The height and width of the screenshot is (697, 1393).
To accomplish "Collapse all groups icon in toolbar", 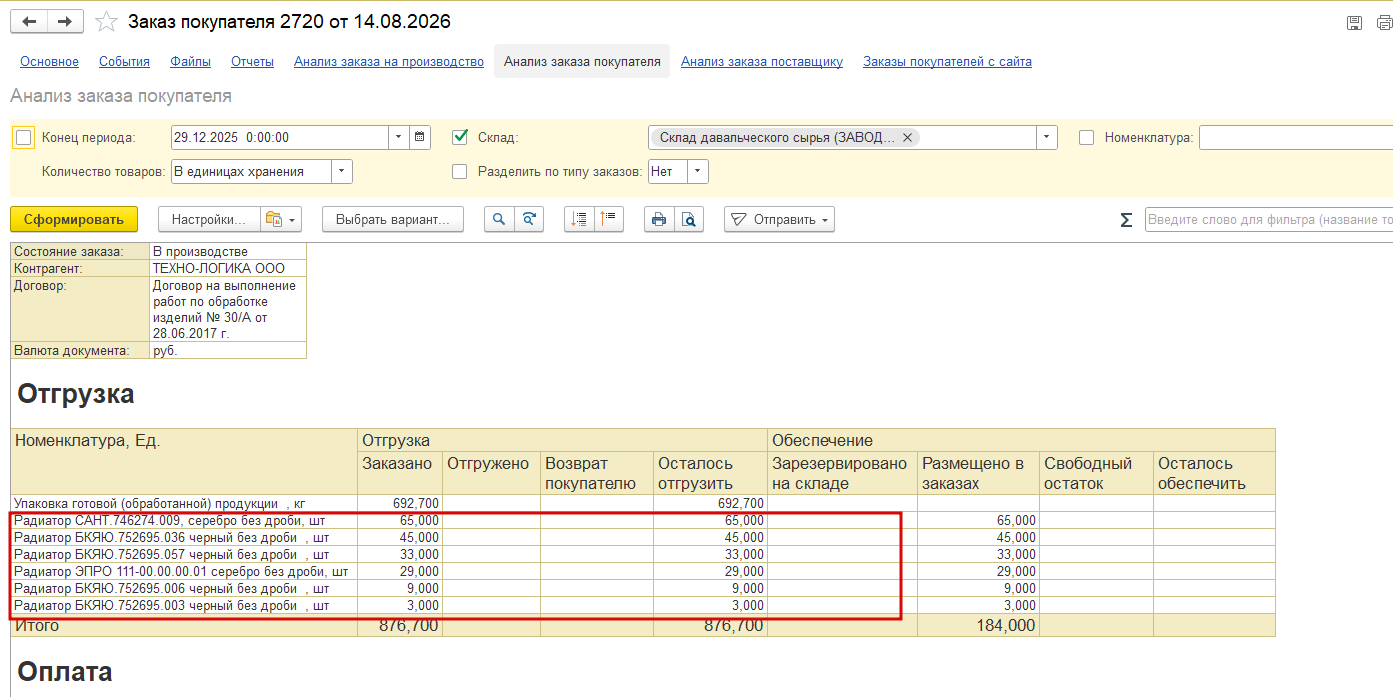I will point(579,220).
